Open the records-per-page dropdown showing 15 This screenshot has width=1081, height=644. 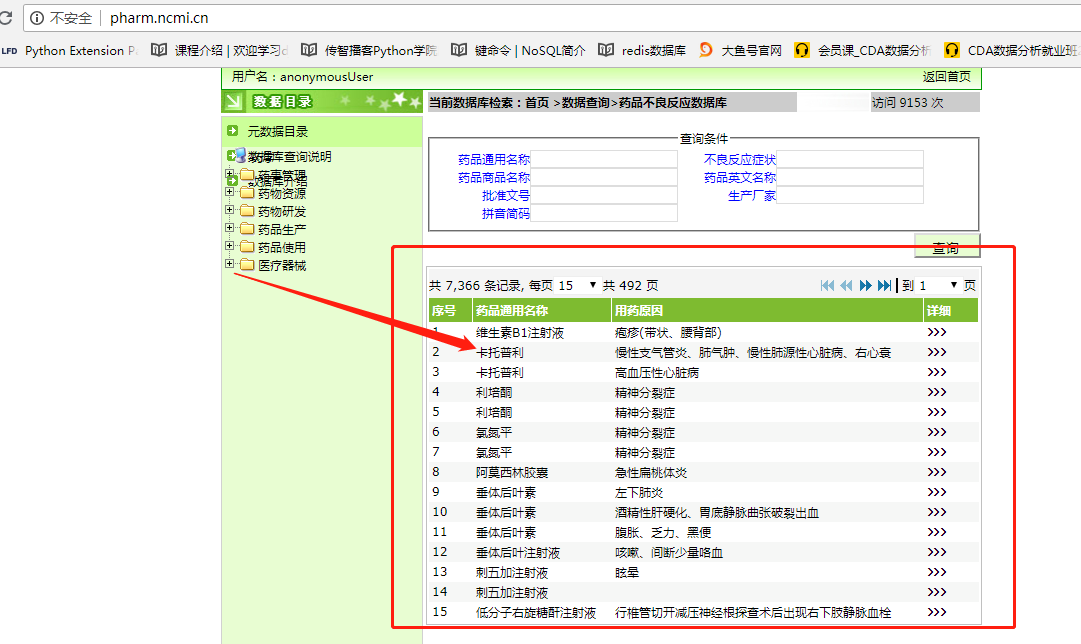pos(577,285)
